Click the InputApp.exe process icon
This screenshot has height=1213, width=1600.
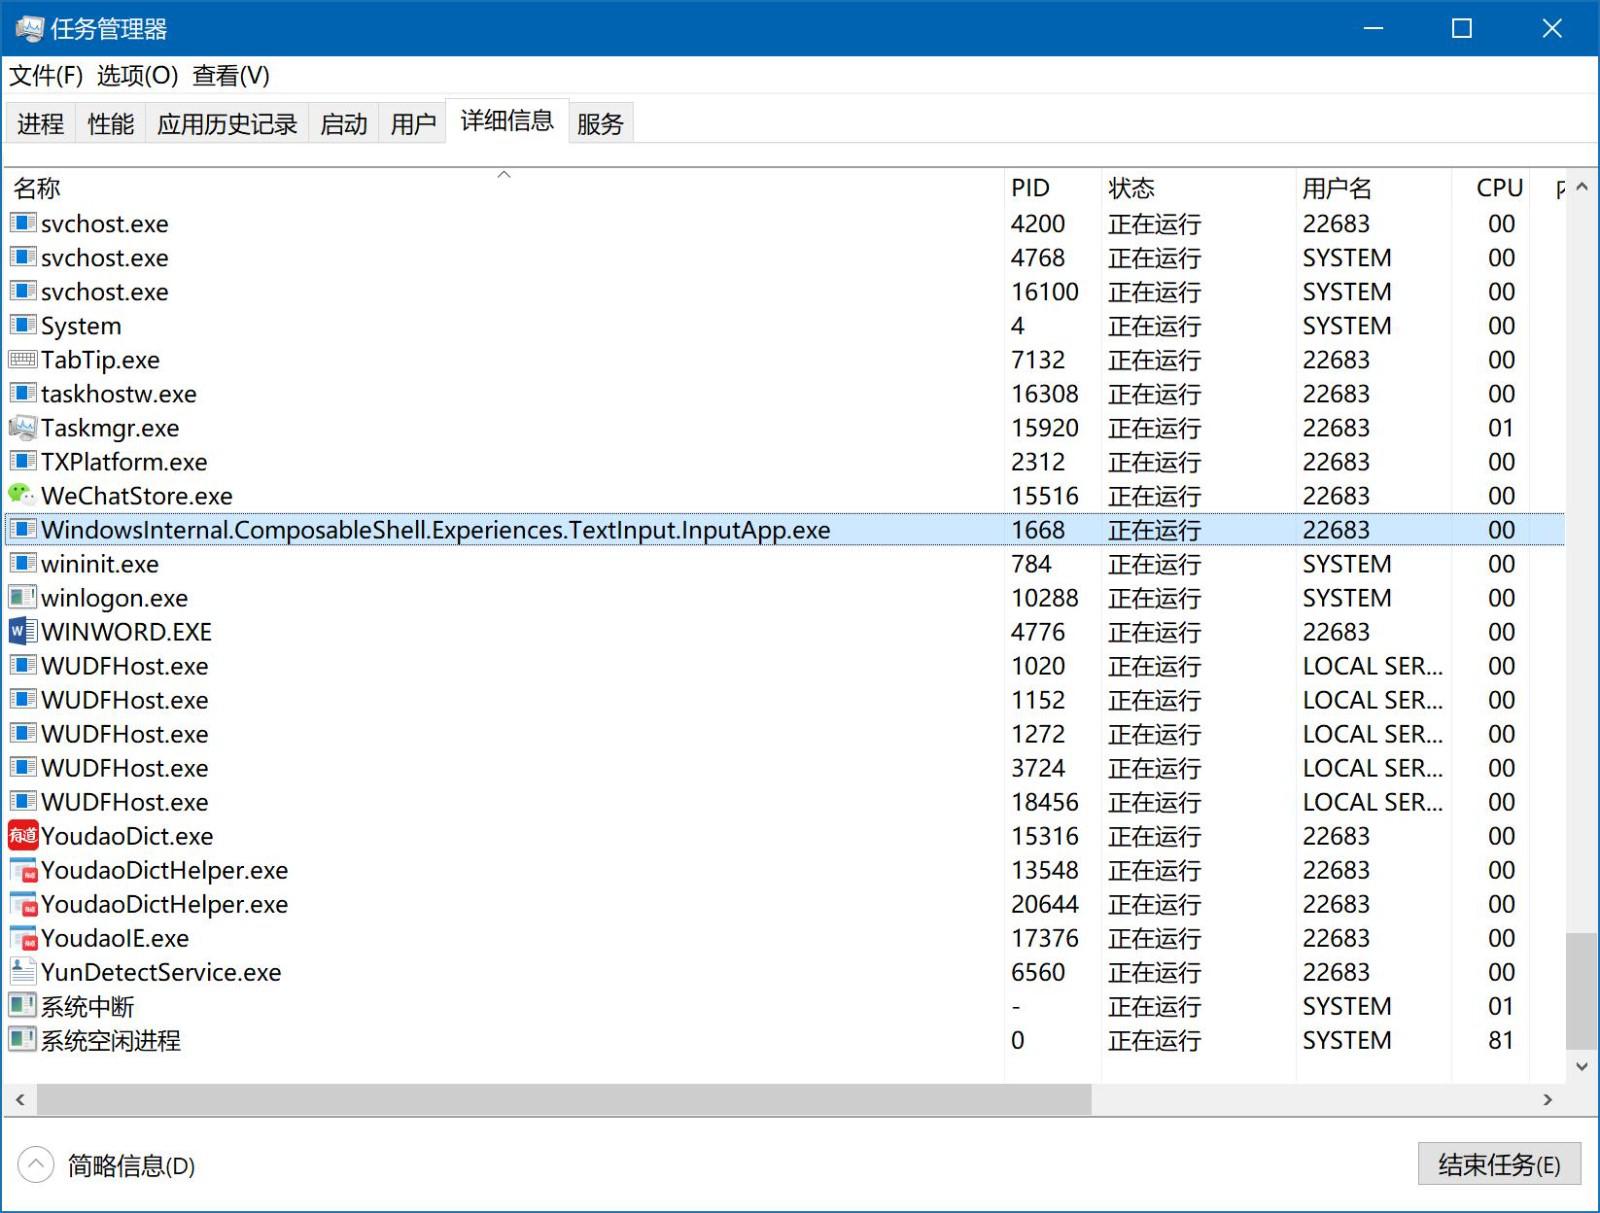pyautogui.click(x=22, y=529)
